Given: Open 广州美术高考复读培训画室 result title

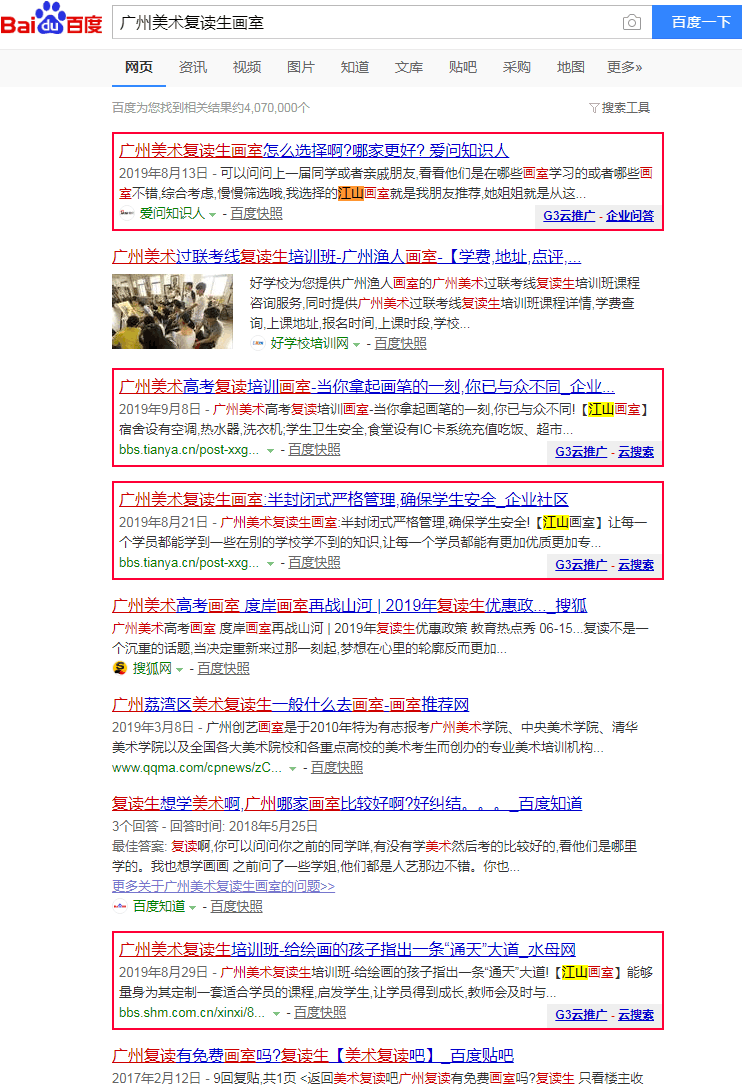Looking at the screenshot, I should tap(366, 387).
